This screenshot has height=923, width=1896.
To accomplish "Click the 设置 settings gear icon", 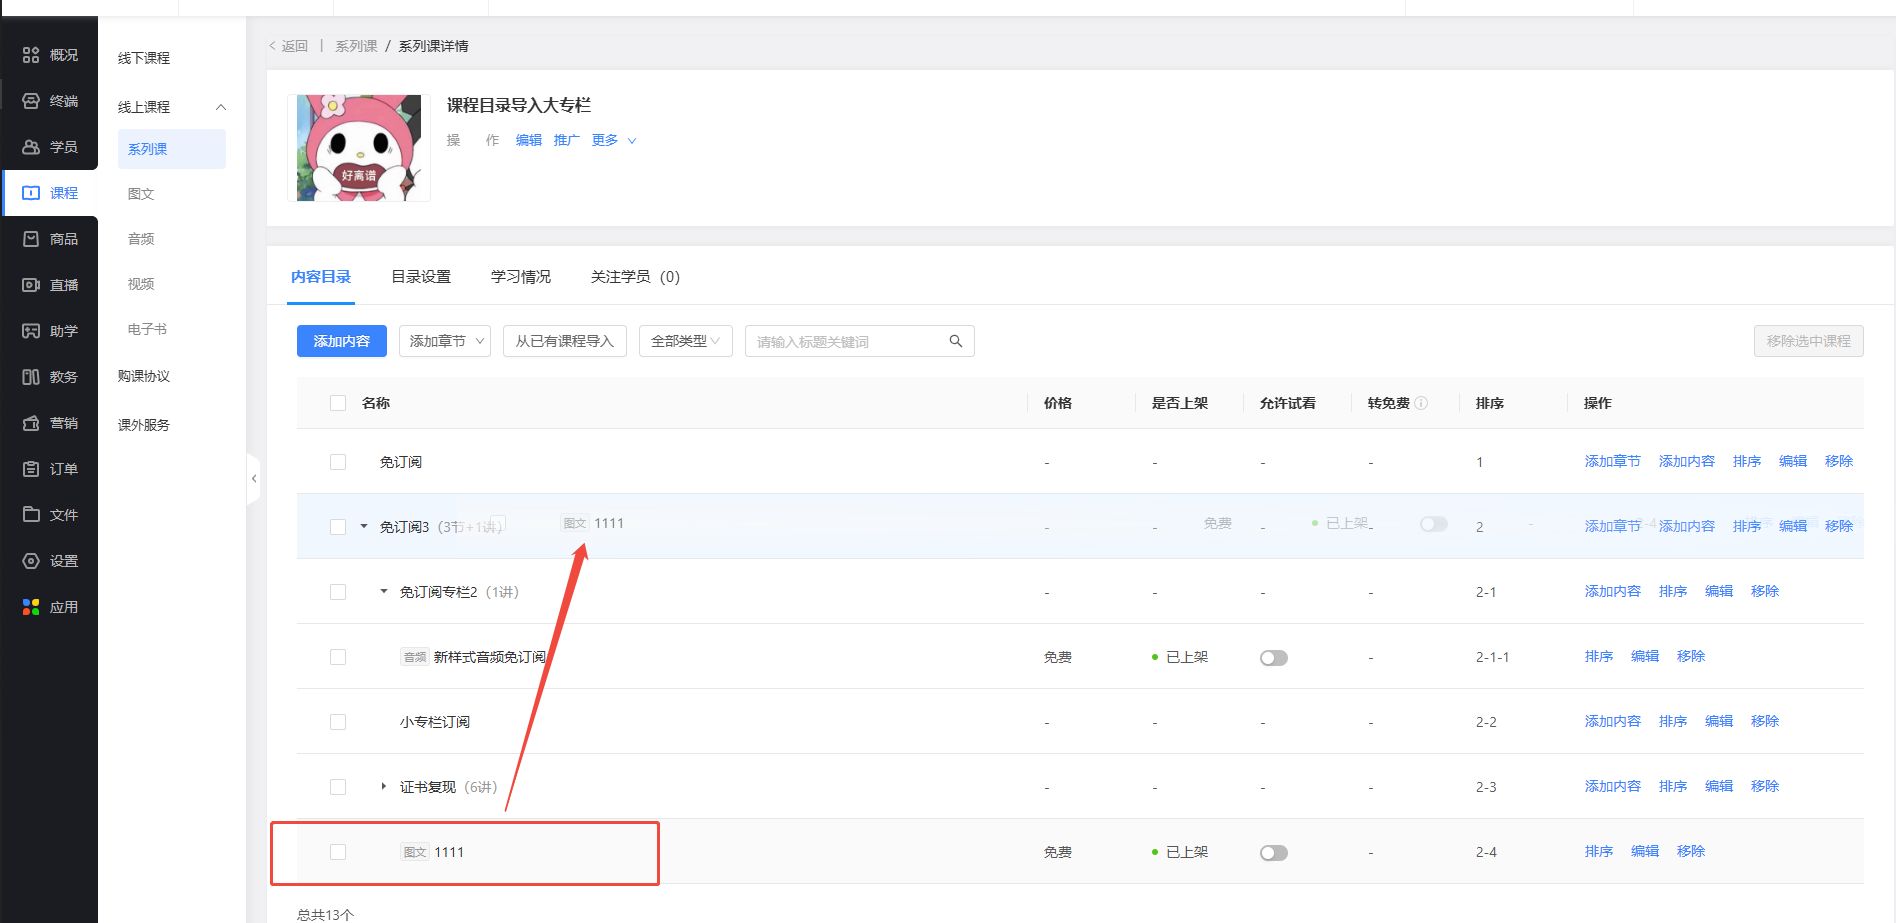I will pos(31,561).
